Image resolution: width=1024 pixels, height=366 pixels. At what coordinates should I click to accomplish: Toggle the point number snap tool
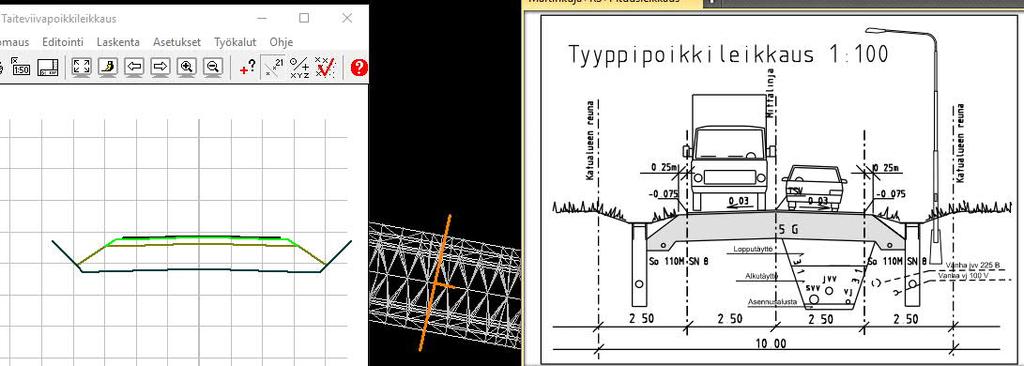(x=274, y=67)
